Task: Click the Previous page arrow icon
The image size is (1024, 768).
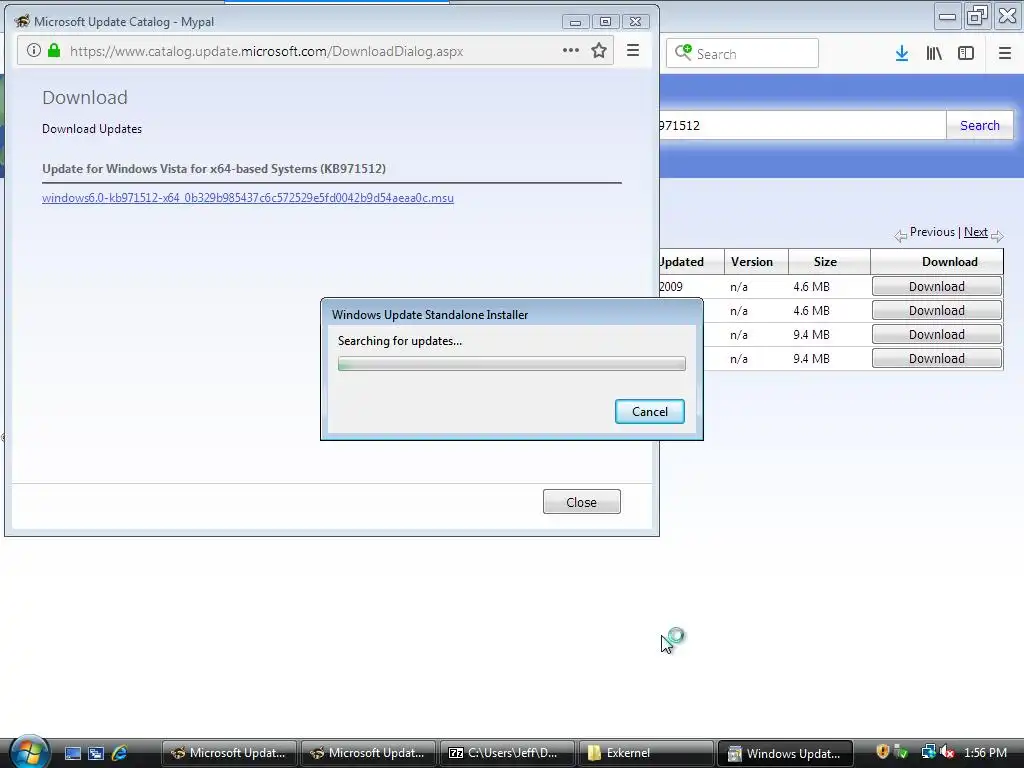Action: [x=901, y=236]
